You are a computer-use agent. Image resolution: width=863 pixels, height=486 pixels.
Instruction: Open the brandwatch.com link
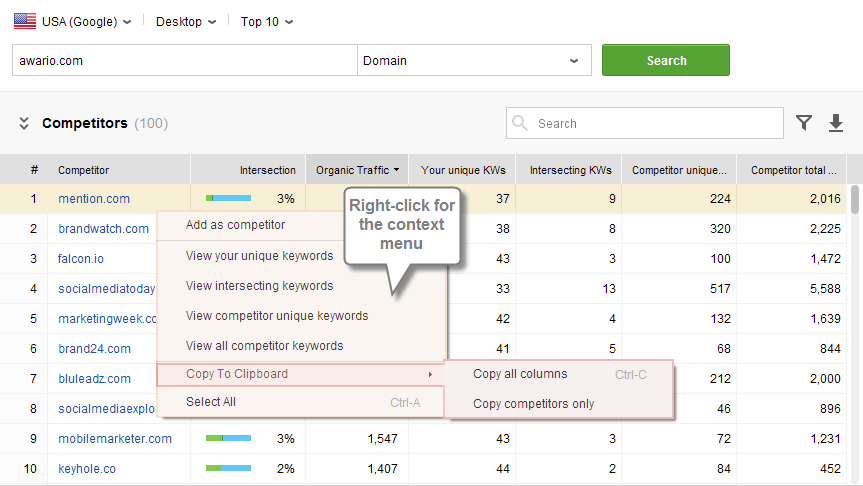103,228
